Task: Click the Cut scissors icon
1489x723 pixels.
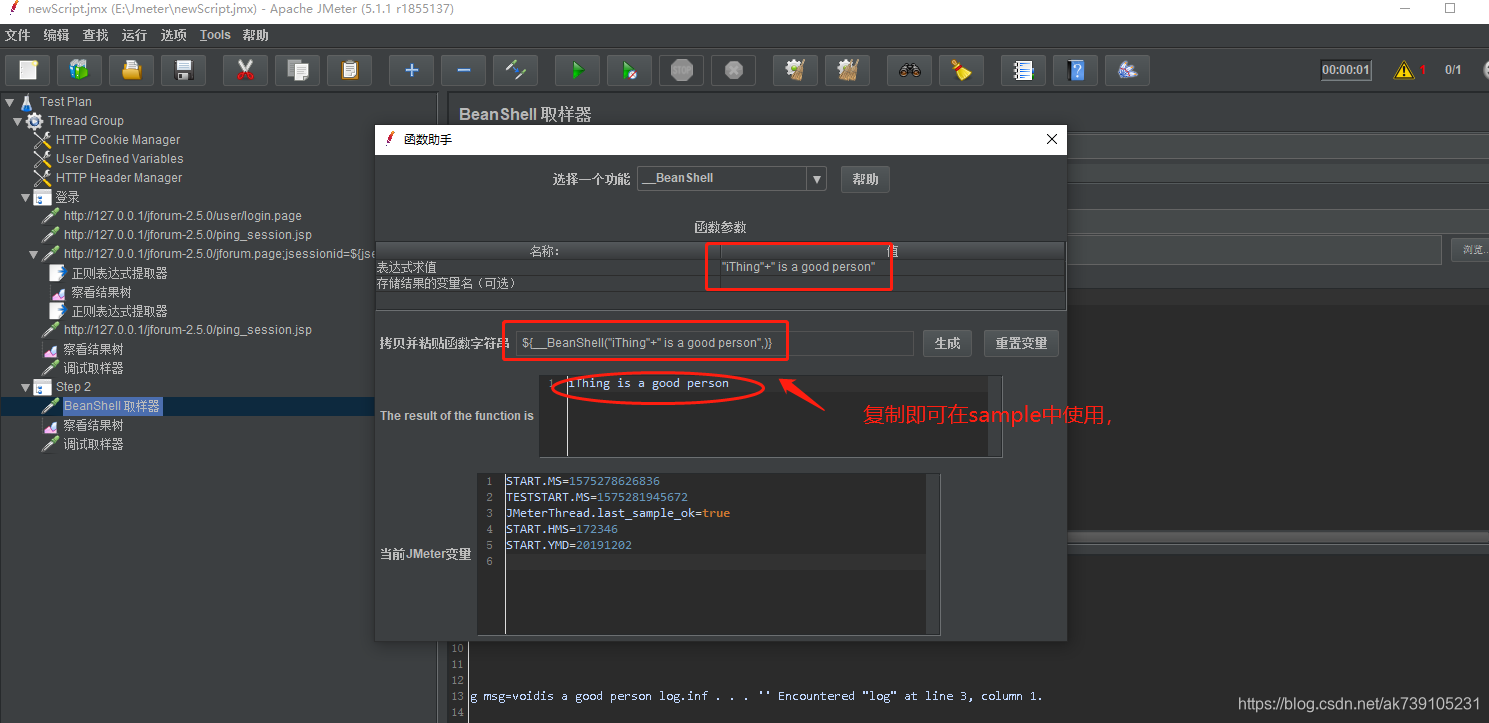Action: click(x=245, y=70)
